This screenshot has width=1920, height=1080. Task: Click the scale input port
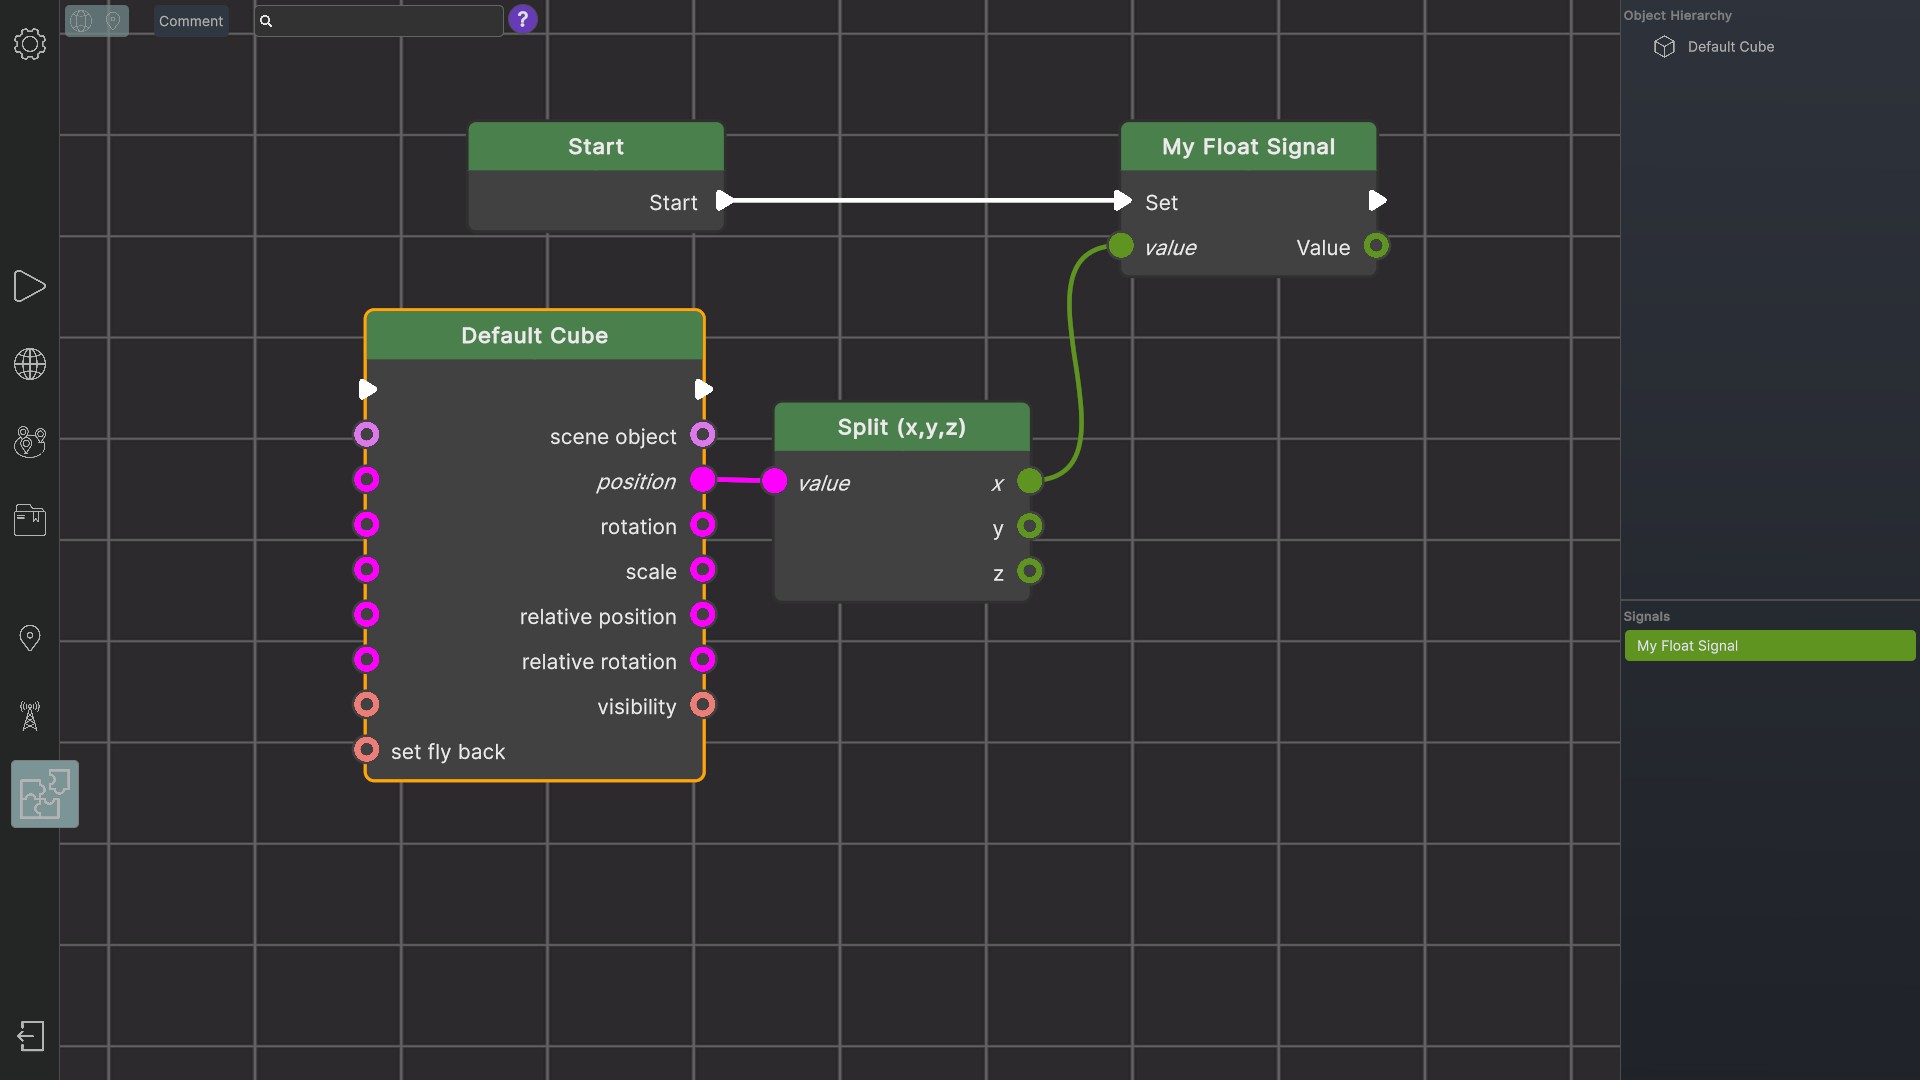point(367,570)
